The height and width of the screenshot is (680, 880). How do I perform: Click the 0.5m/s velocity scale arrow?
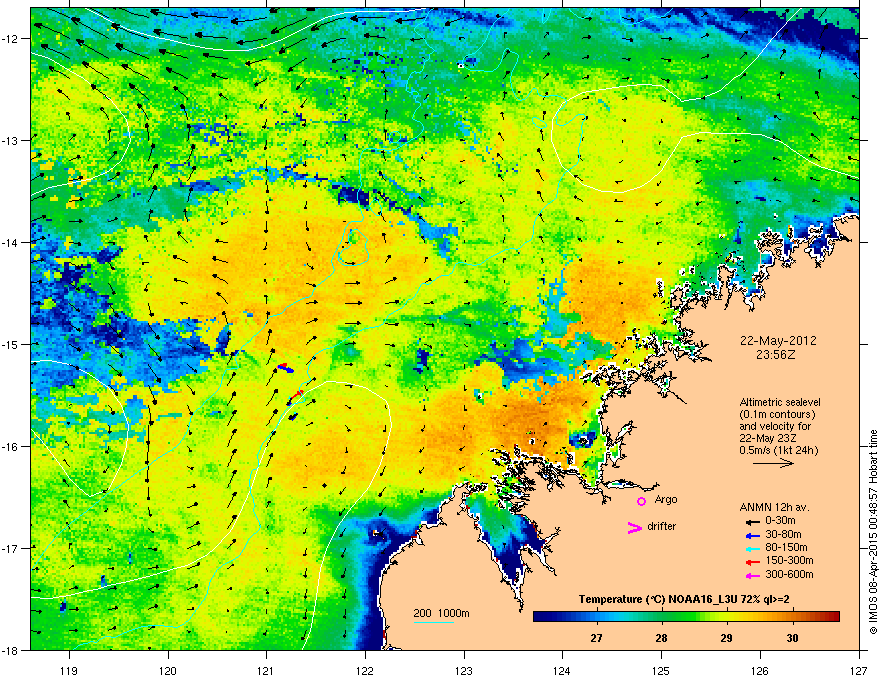tap(773, 463)
